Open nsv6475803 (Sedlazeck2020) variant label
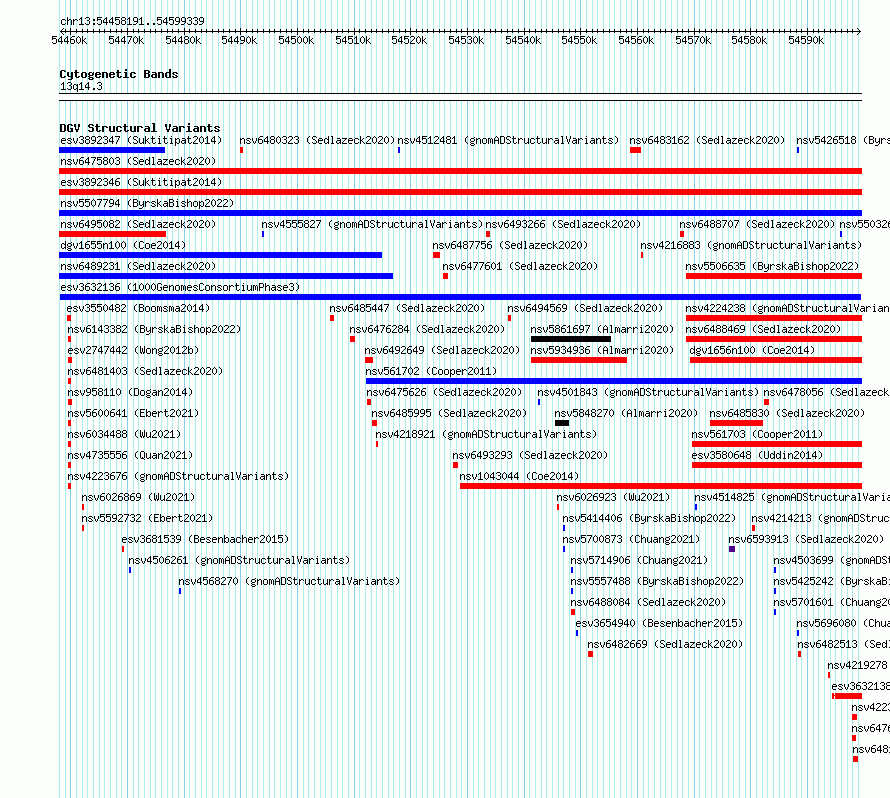 click(x=138, y=161)
